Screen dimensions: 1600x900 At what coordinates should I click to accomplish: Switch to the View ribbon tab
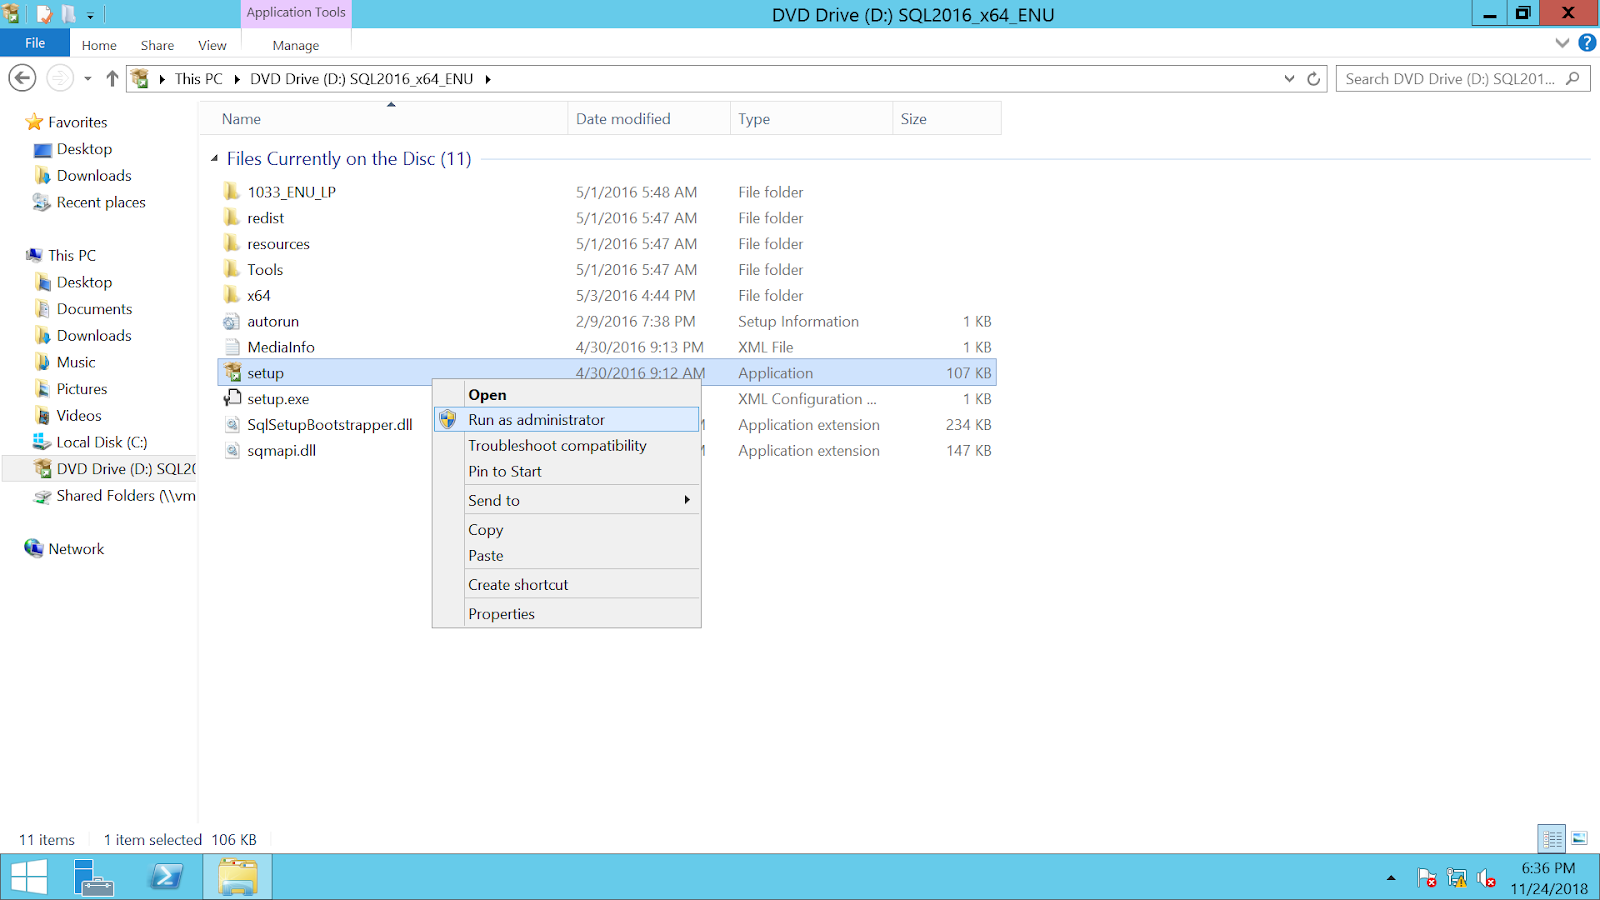point(211,45)
